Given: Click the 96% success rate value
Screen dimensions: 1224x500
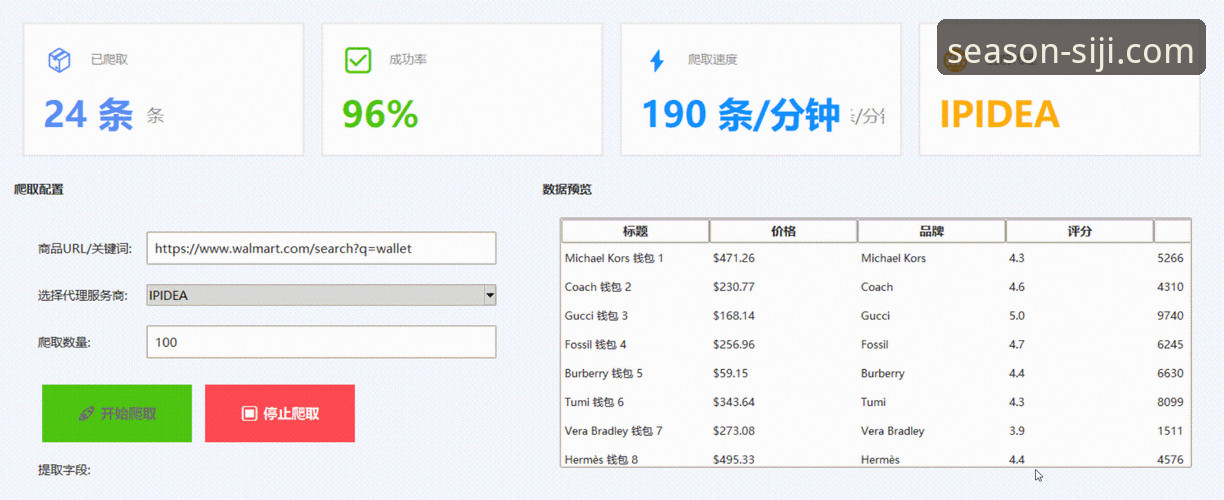Looking at the screenshot, I should (x=380, y=115).
